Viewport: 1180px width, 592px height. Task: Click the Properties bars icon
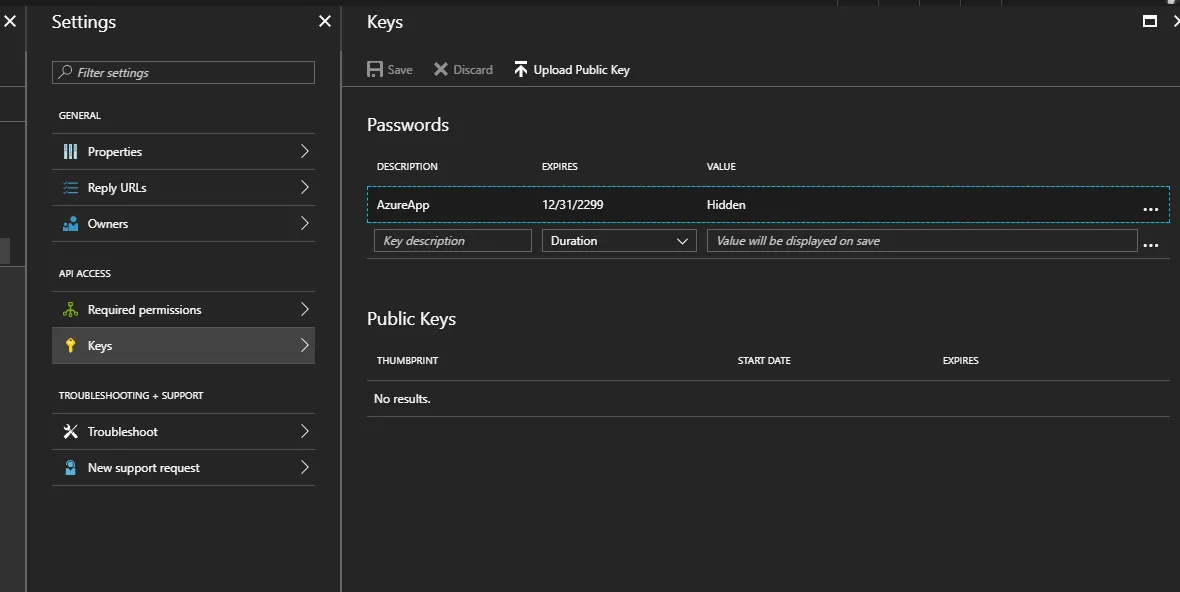(70, 152)
